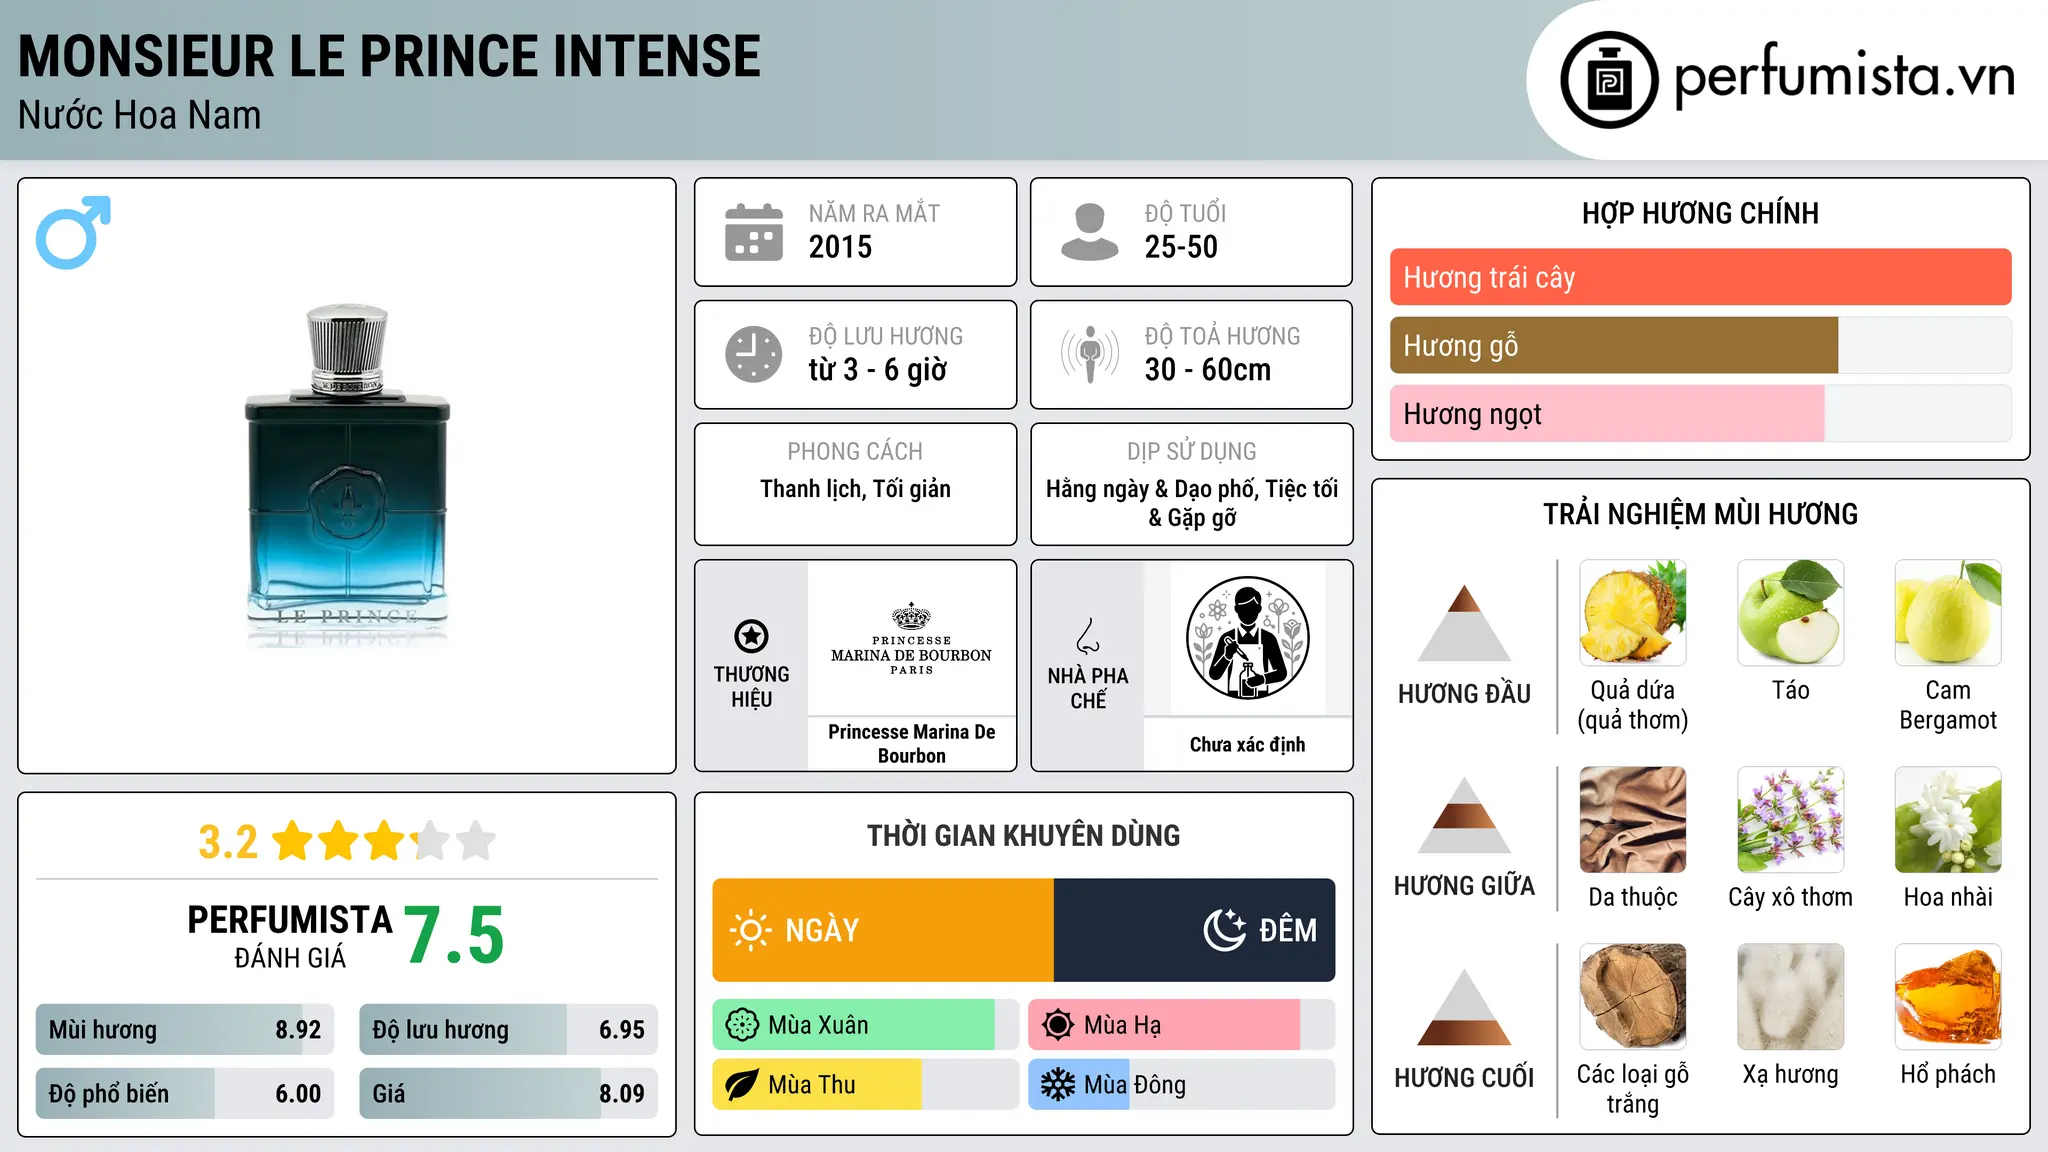Click the perfumista.vn site name

click(1844, 76)
